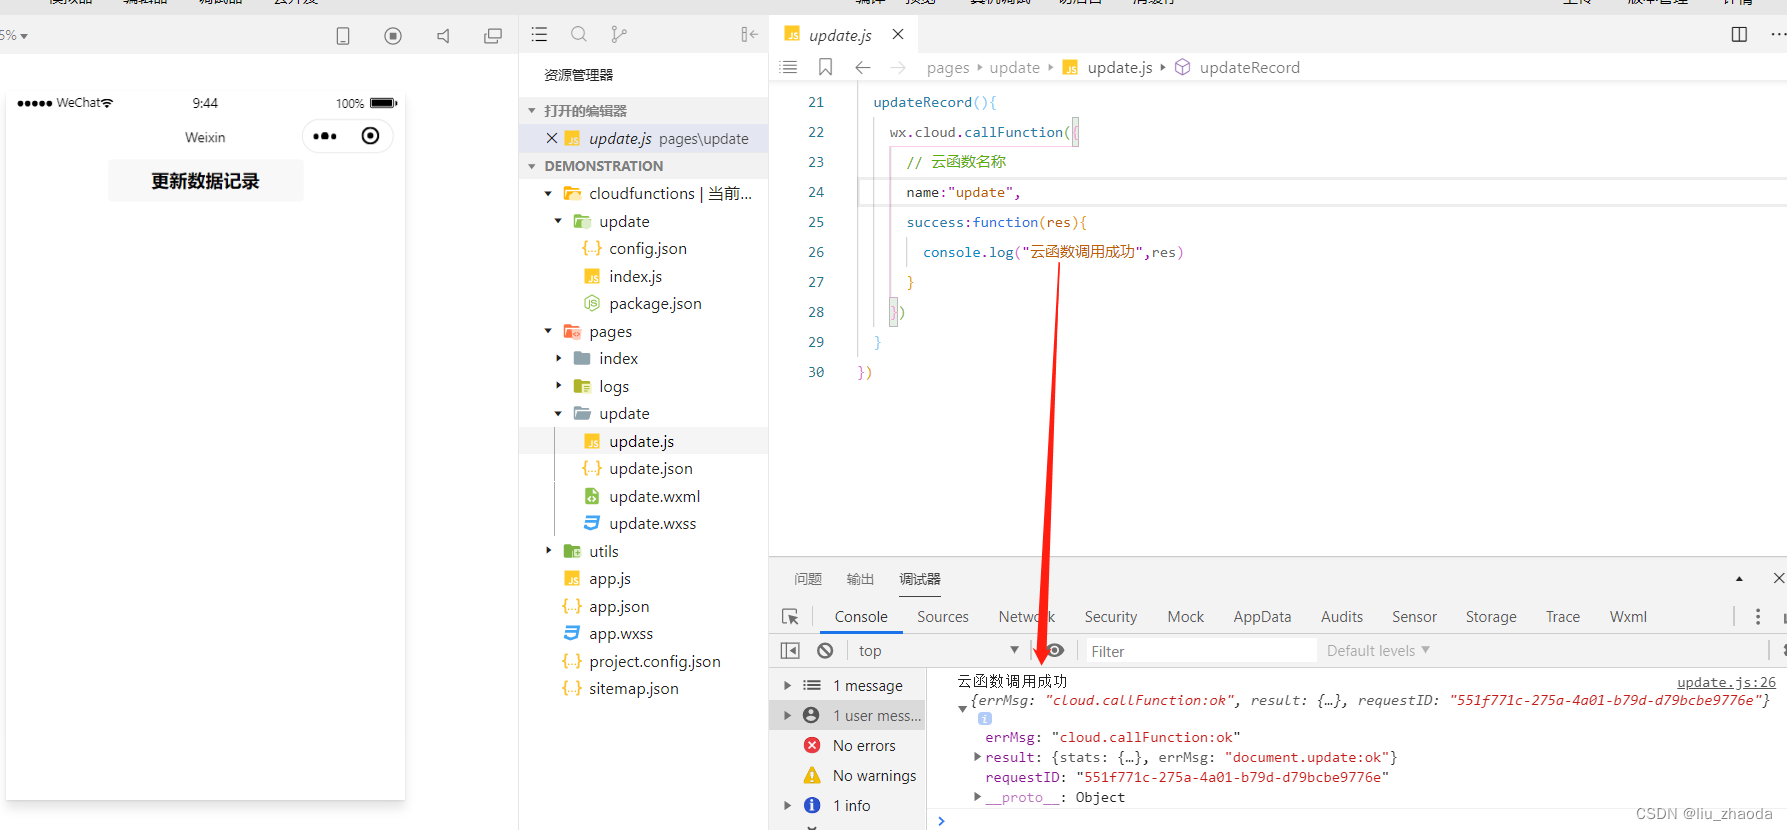Image resolution: width=1787 pixels, height=830 pixels.
Task: Select the No warnings filter row
Action: 849,775
